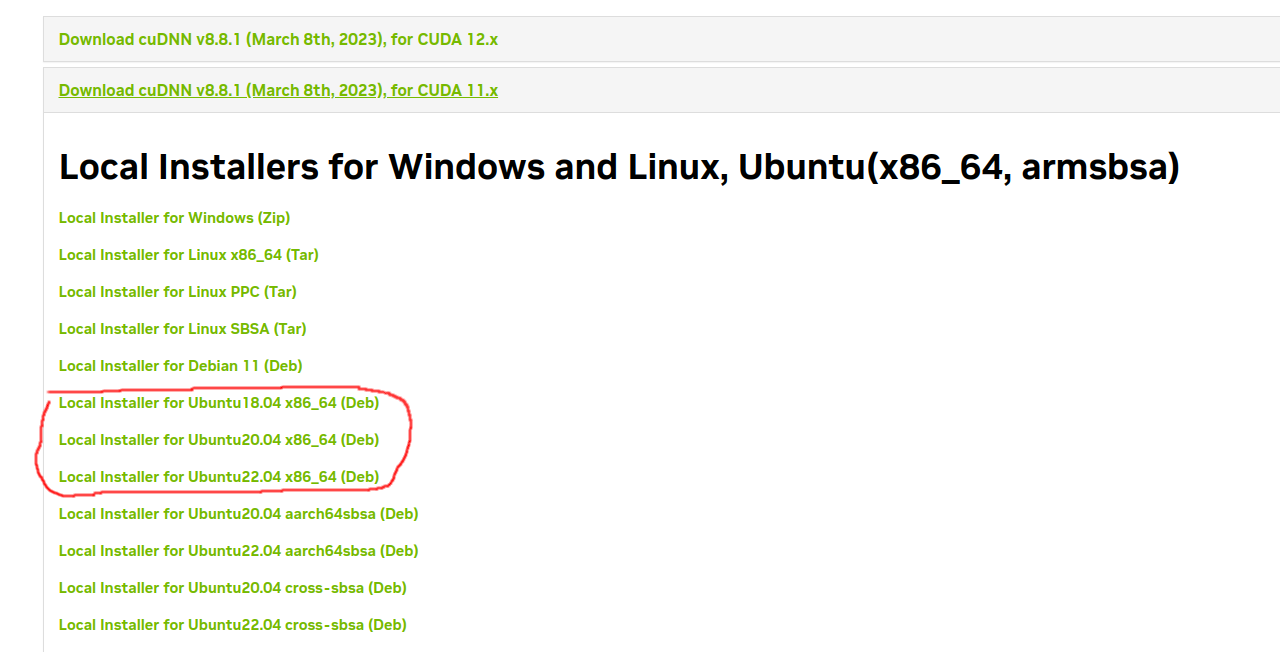The height and width of the screenshot is (652, 1280).
Task: Open the Local Installer for Windows (Zip) link
Action: (x=174, y=217)
